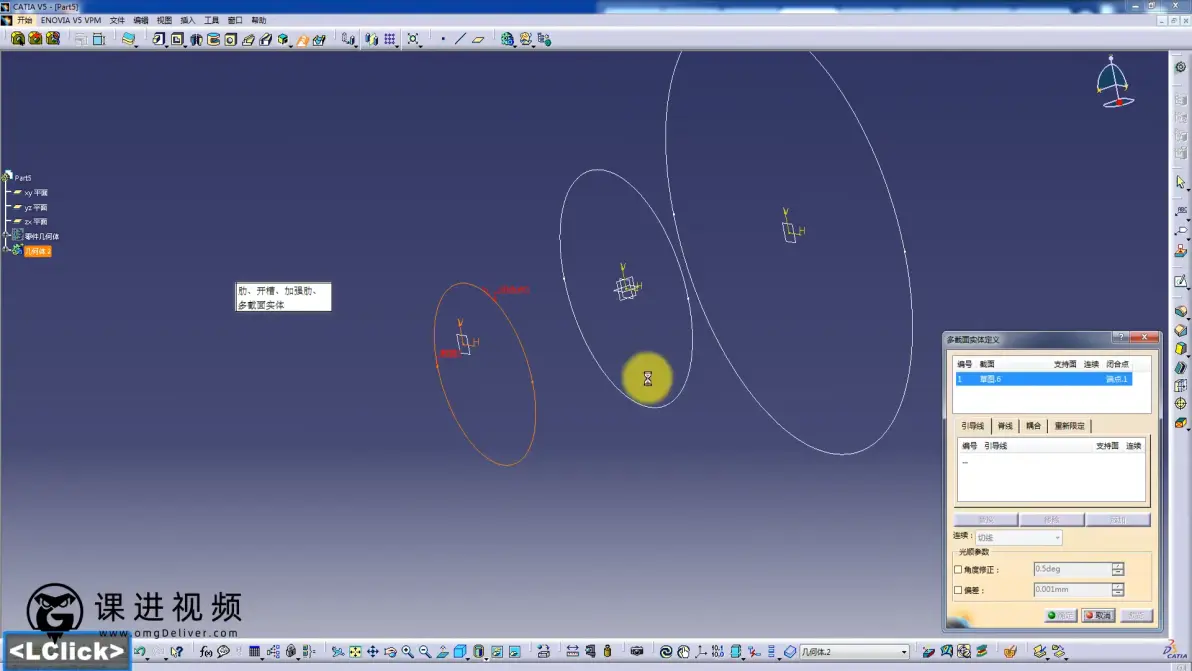Open the 工具 menu
This screenshot has width=1192, height=671.
pos(211,21)
